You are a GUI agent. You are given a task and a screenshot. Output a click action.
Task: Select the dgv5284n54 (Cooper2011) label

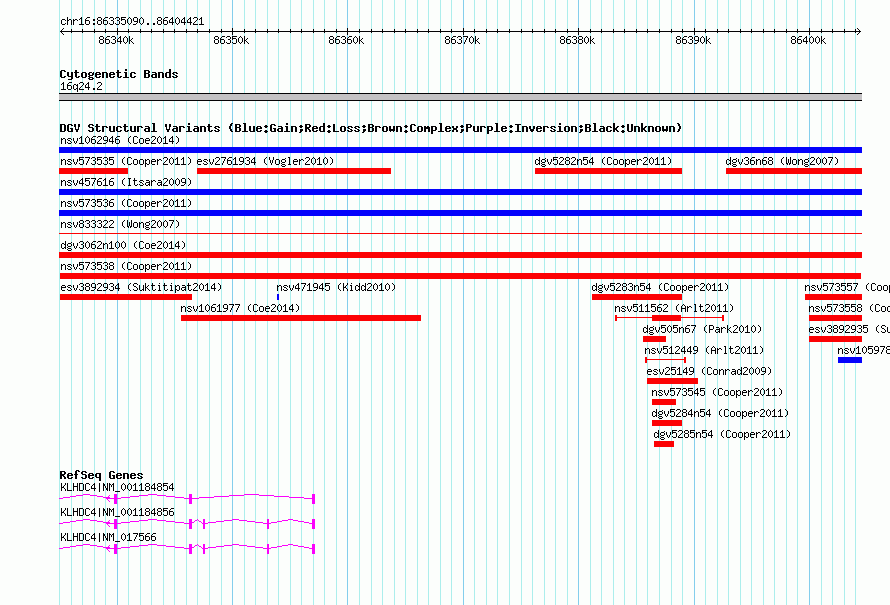pos(720,413)
